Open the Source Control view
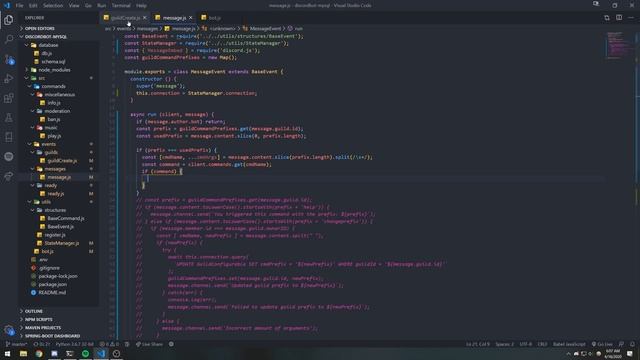 [x=9, y=59]
